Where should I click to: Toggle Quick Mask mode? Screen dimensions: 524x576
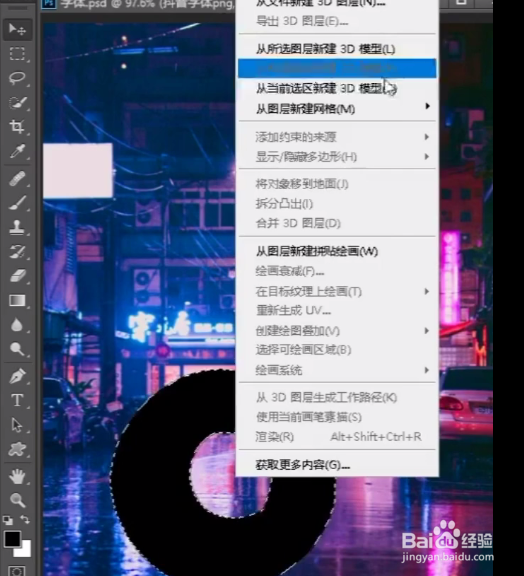[x=16, y=571]
